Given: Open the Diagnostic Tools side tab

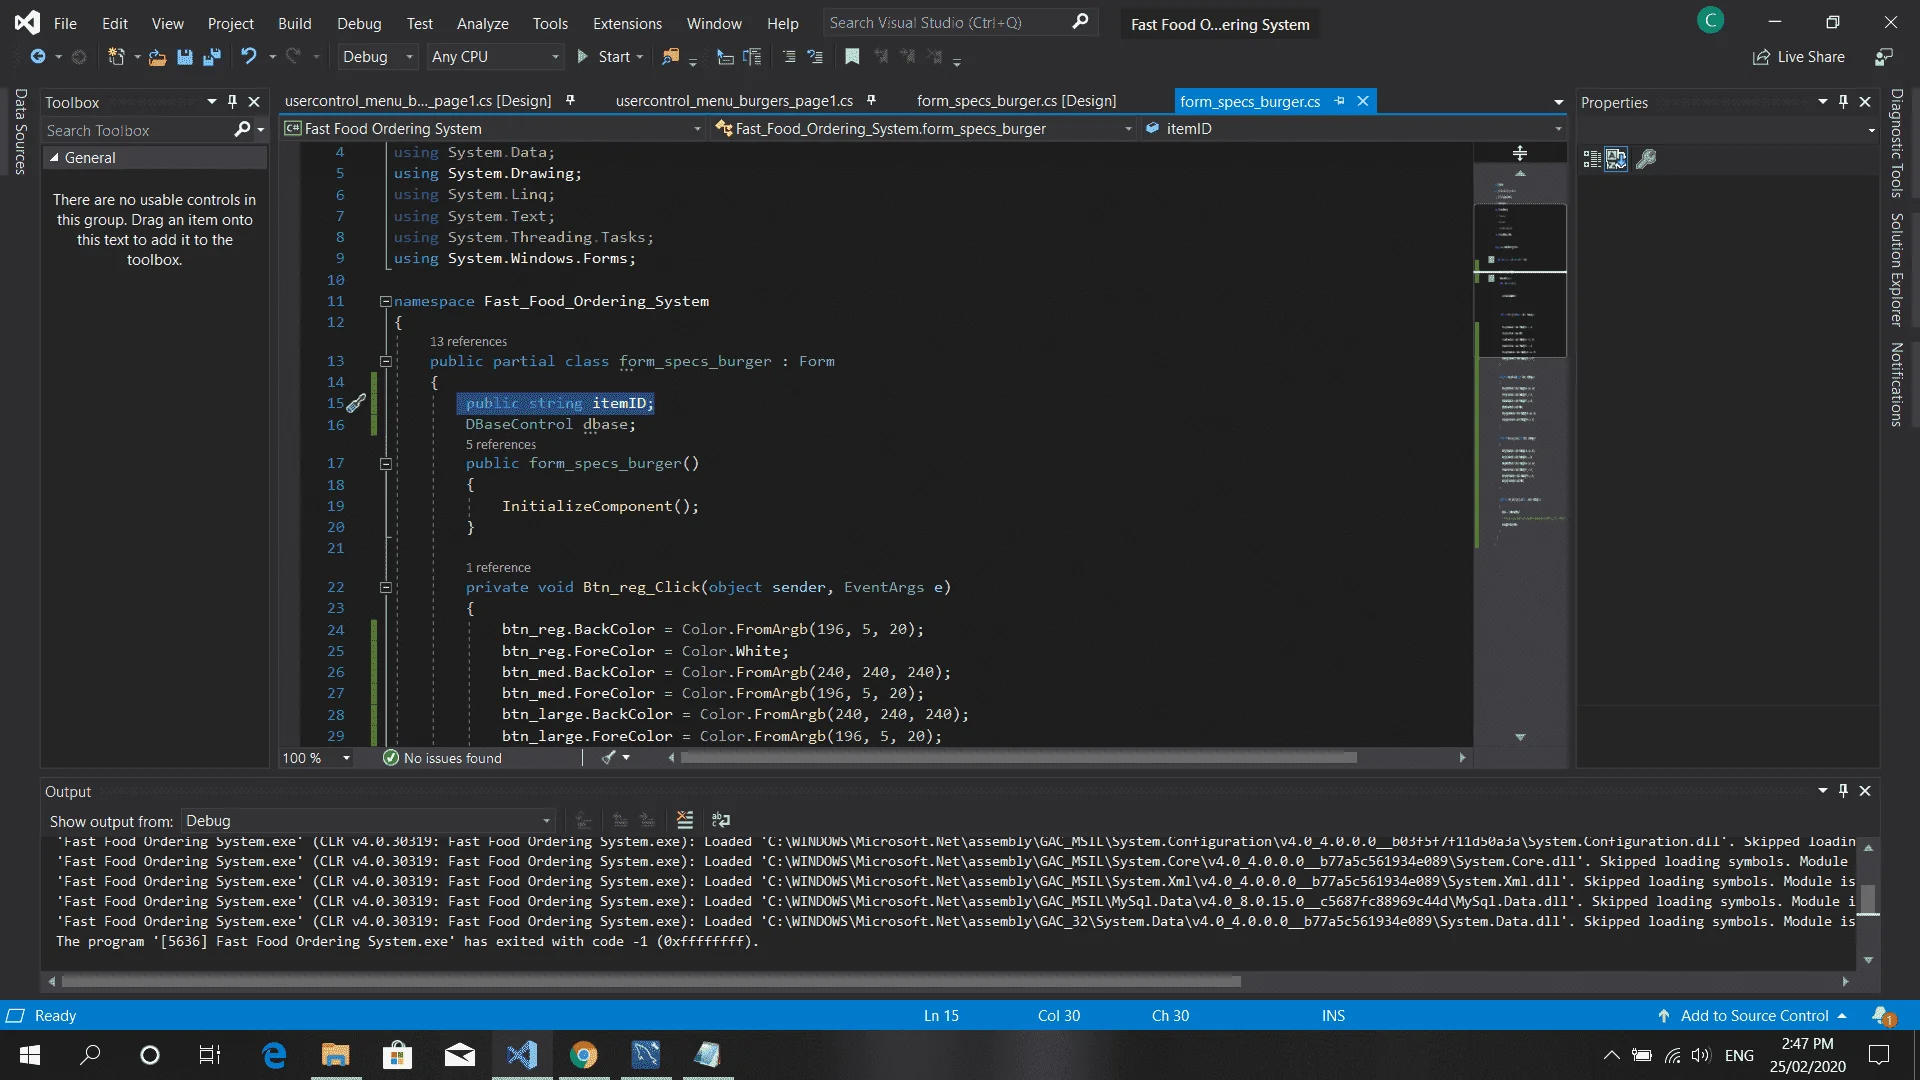Looking at the screenshot, I should tap(1895, 143).
